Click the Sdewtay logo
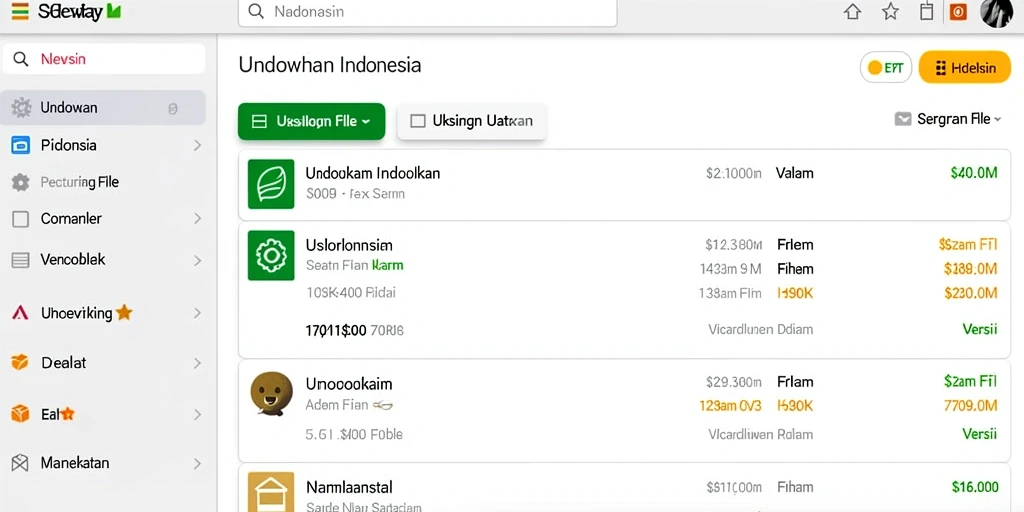1024x512 pixels. pyautogui.click(x=80, y=11)
